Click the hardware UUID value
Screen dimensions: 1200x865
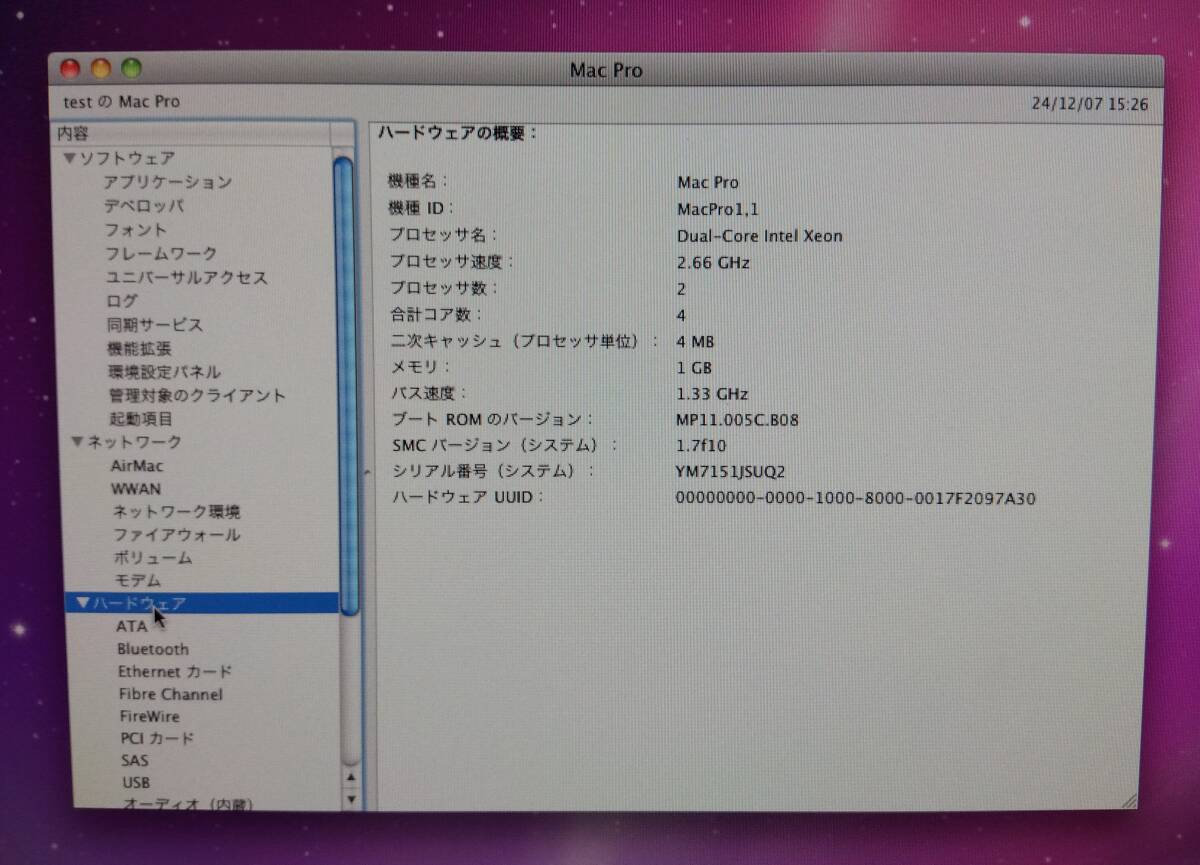(x=856, y=497)
